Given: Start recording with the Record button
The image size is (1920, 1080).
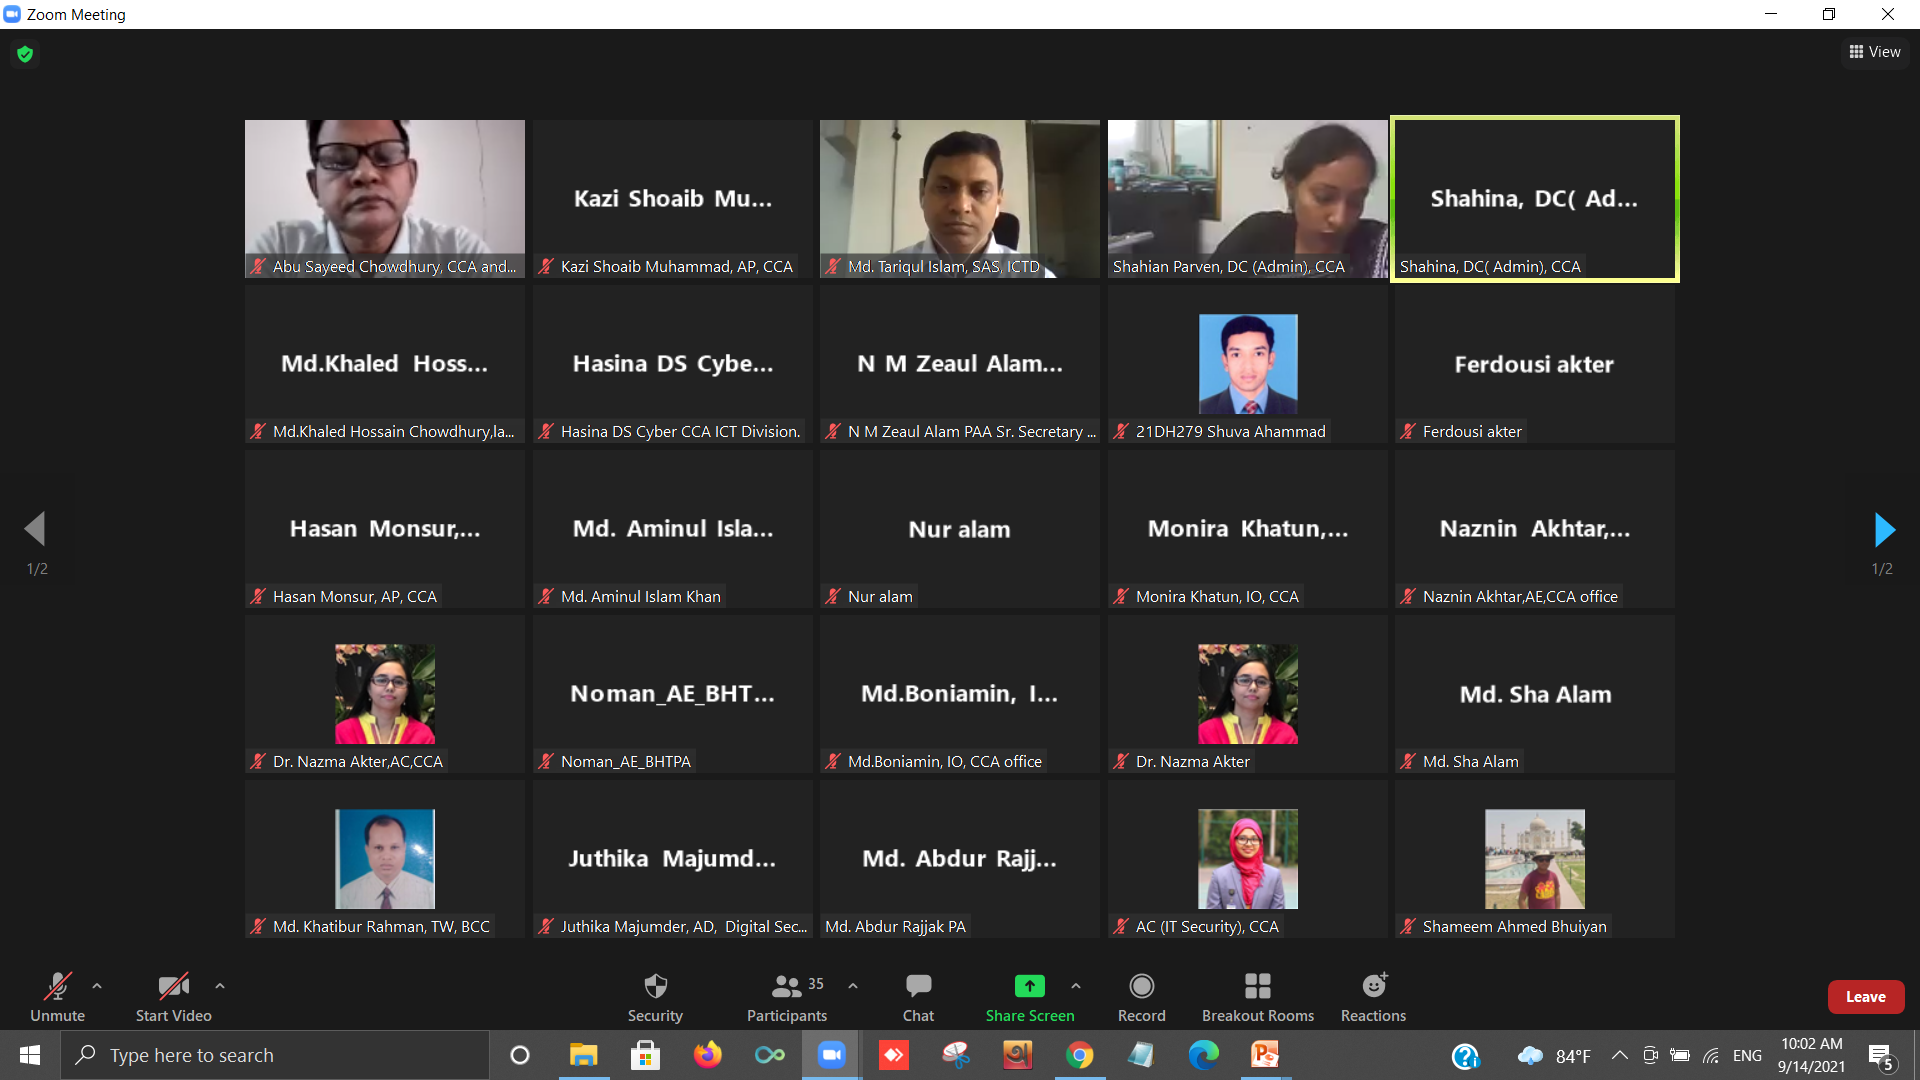Looking at the screenshot, I should coord(1141,997).
